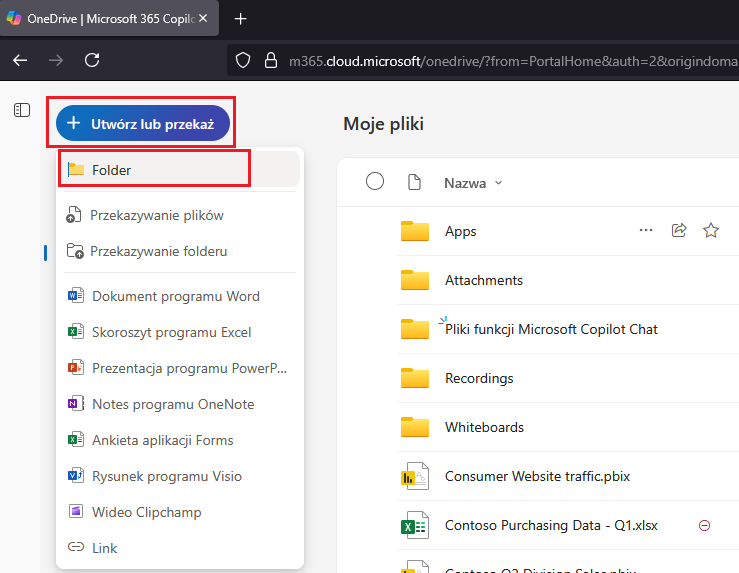The height and width of the screenshot is (573, 739).
Task: Open the Apps folder name
Action: 460,231
